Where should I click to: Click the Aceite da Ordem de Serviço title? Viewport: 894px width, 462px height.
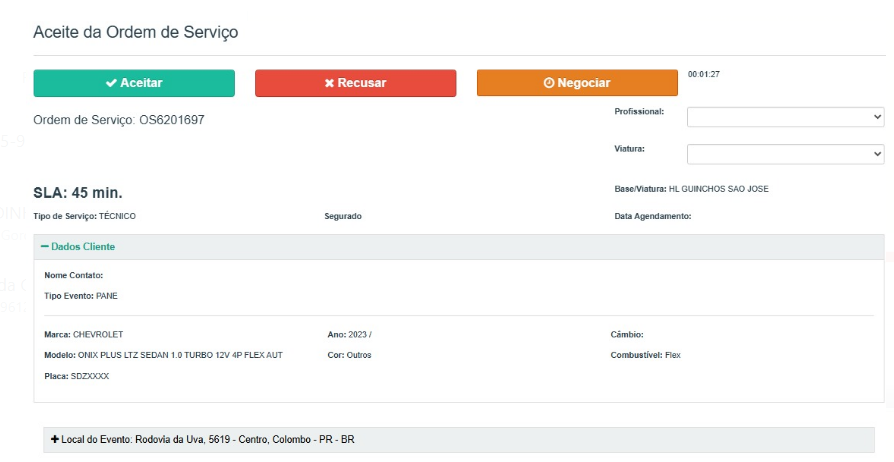(135, 32)
